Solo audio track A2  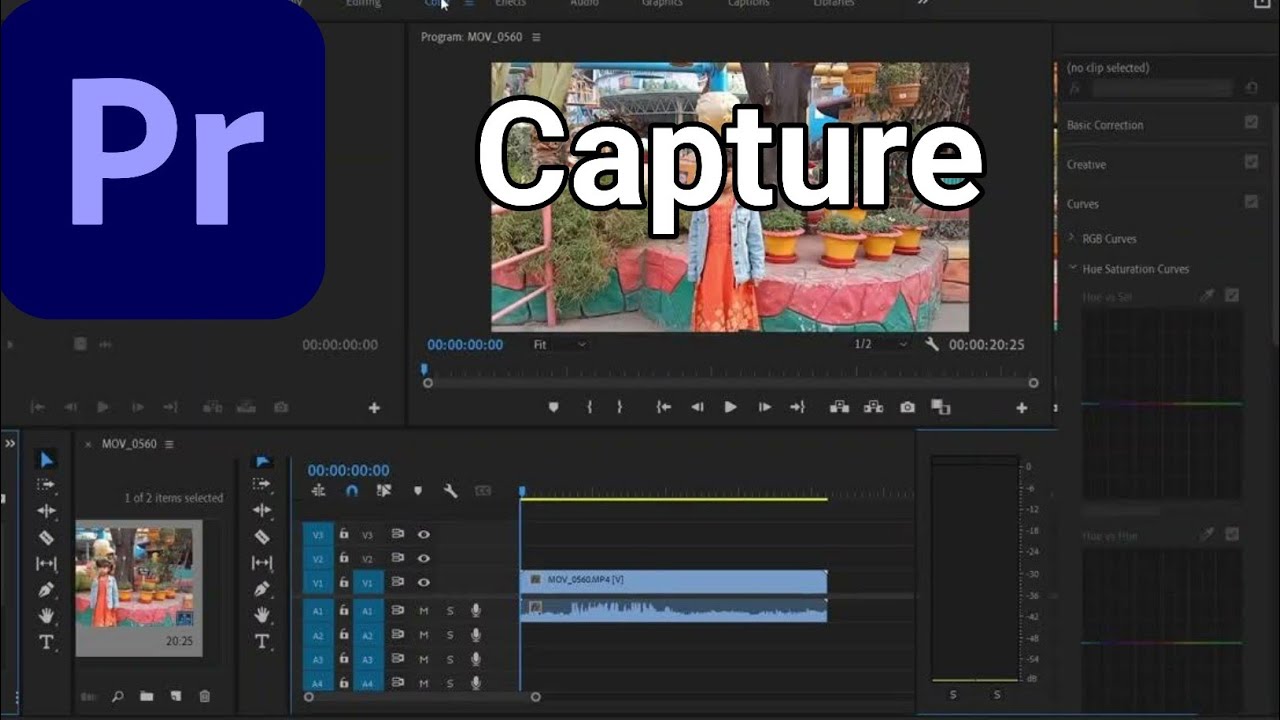click(450, 635)
